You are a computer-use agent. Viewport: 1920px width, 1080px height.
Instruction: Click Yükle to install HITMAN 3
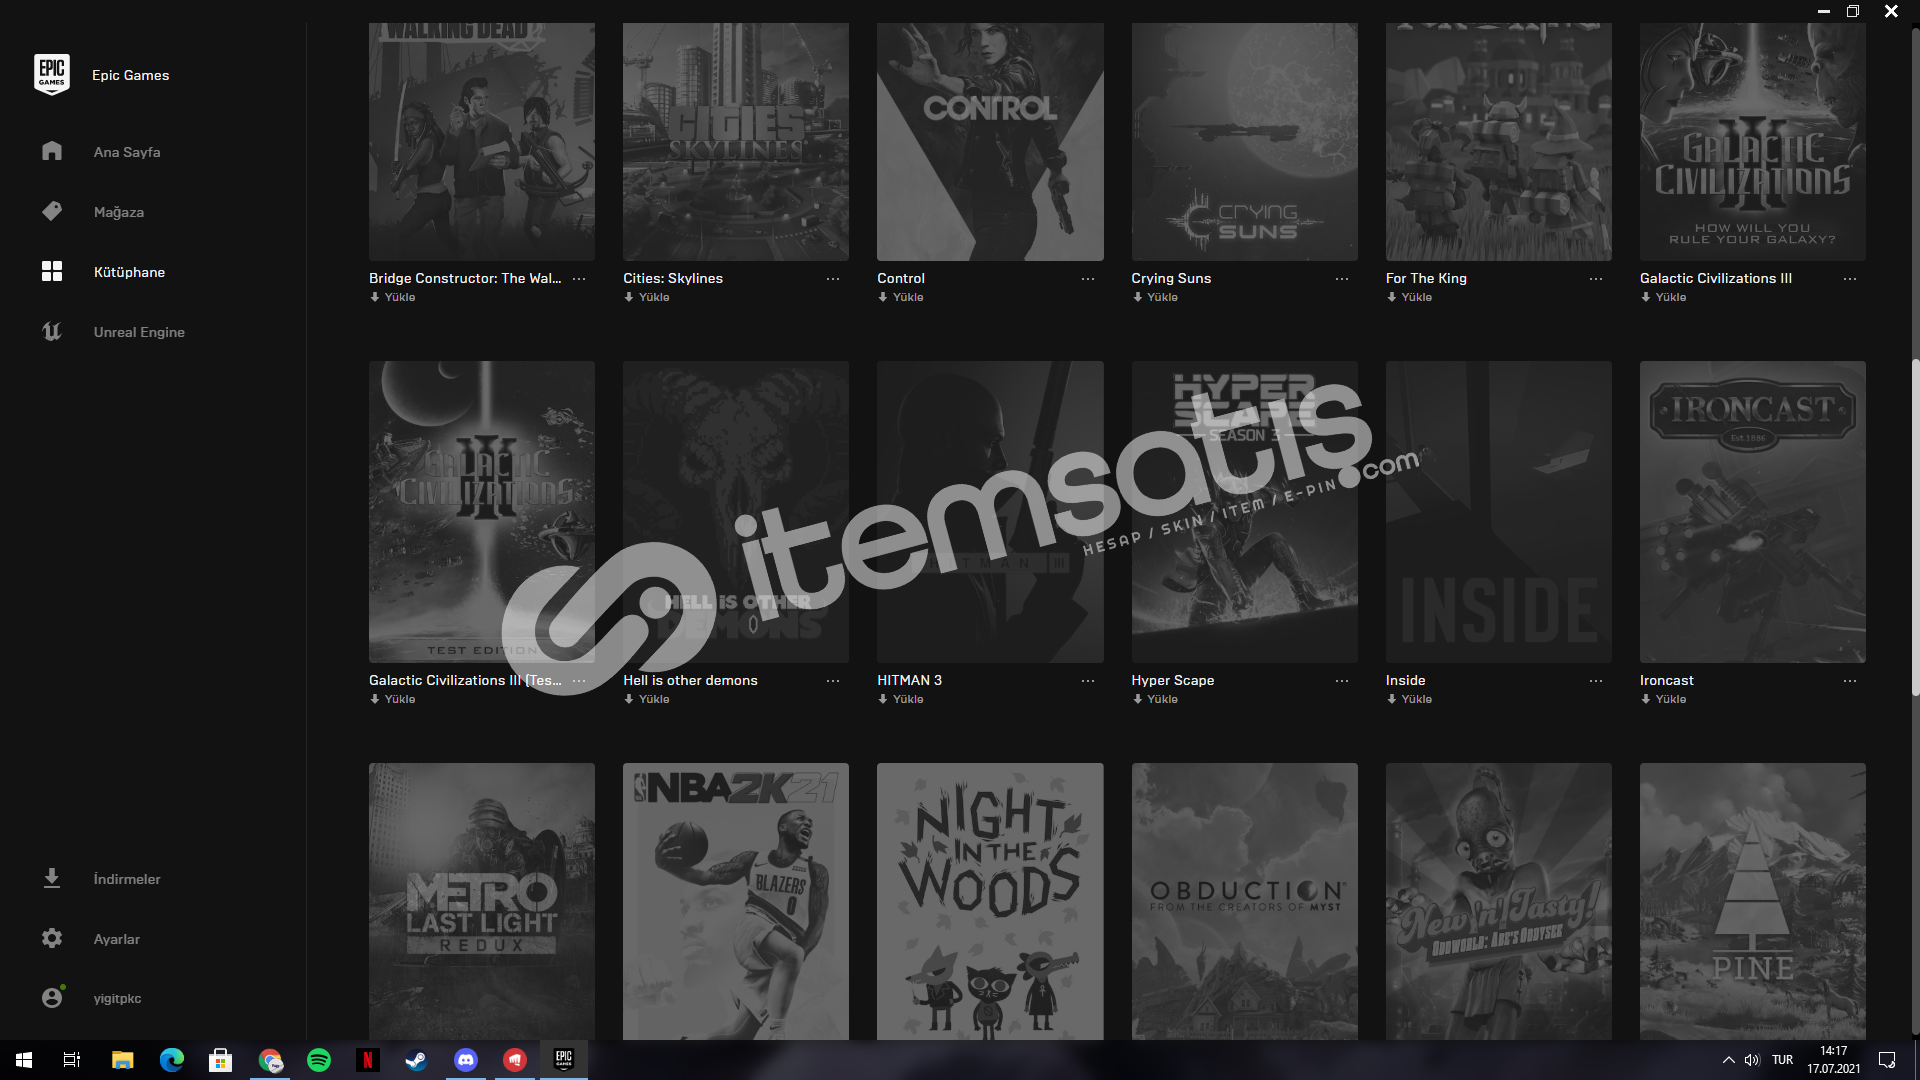901,699
